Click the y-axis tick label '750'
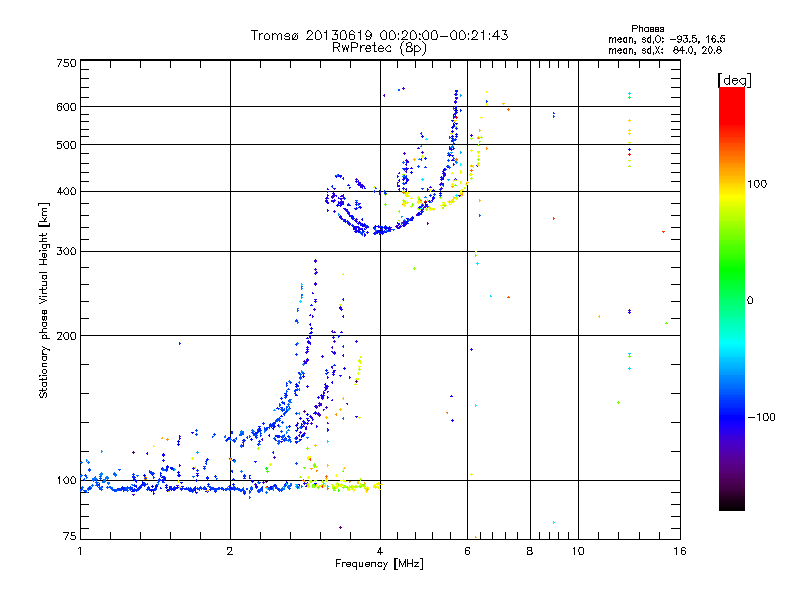 click(x=66, y=64)
